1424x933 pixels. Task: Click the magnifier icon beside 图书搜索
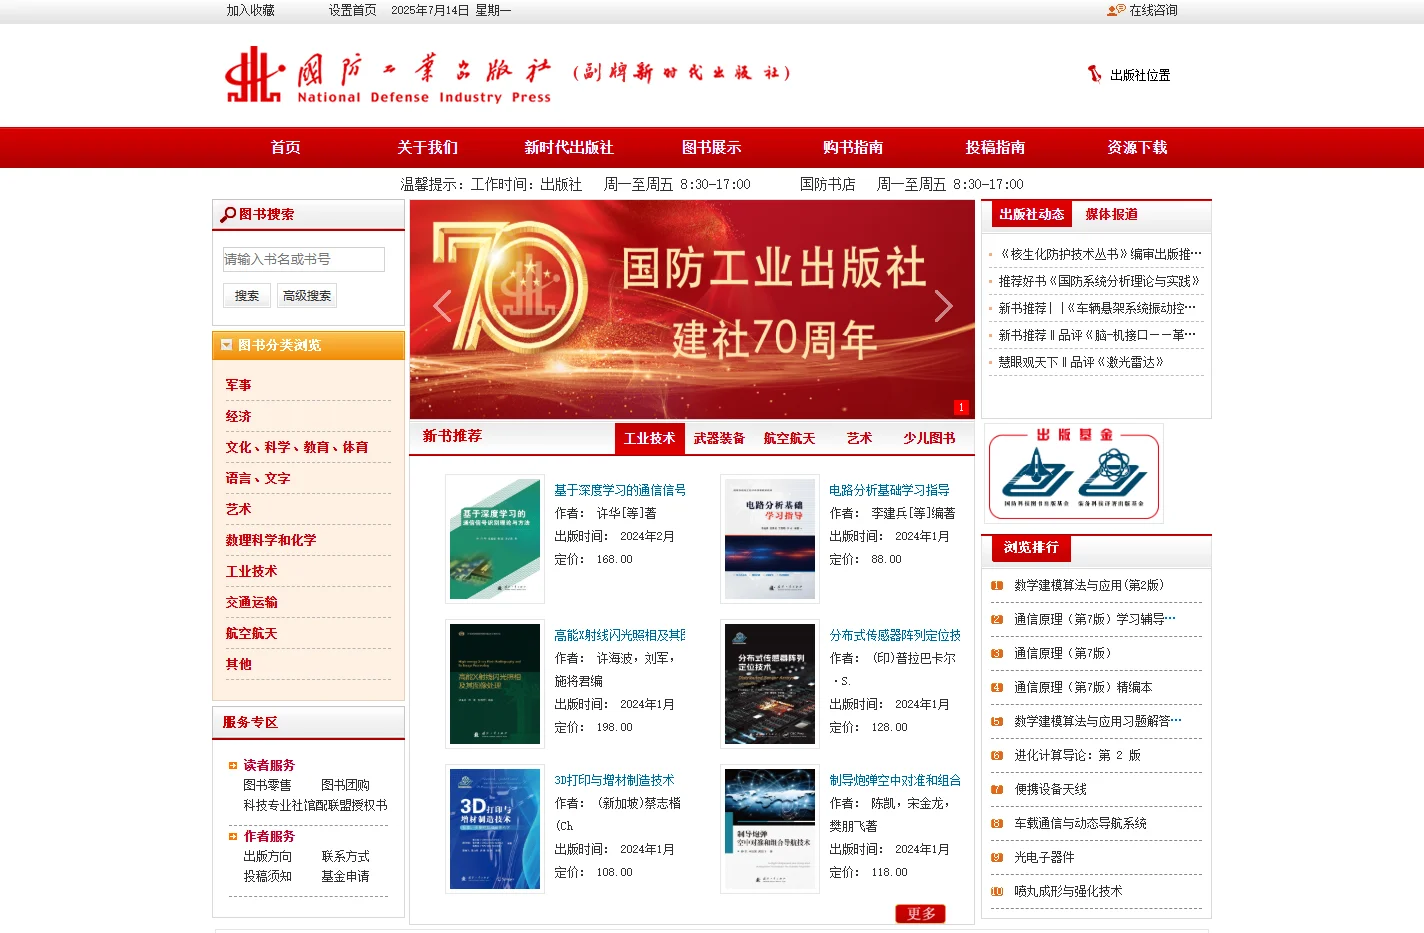click(x=228, y=214)
